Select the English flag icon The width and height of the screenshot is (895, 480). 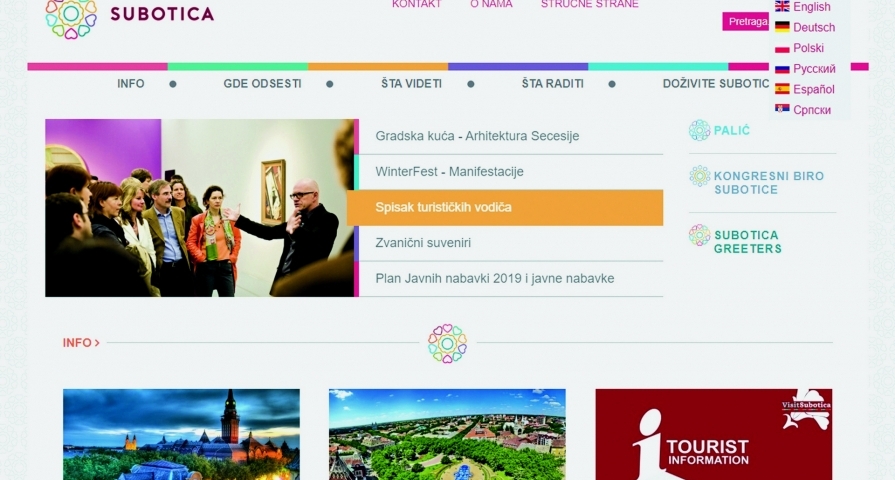782,6
